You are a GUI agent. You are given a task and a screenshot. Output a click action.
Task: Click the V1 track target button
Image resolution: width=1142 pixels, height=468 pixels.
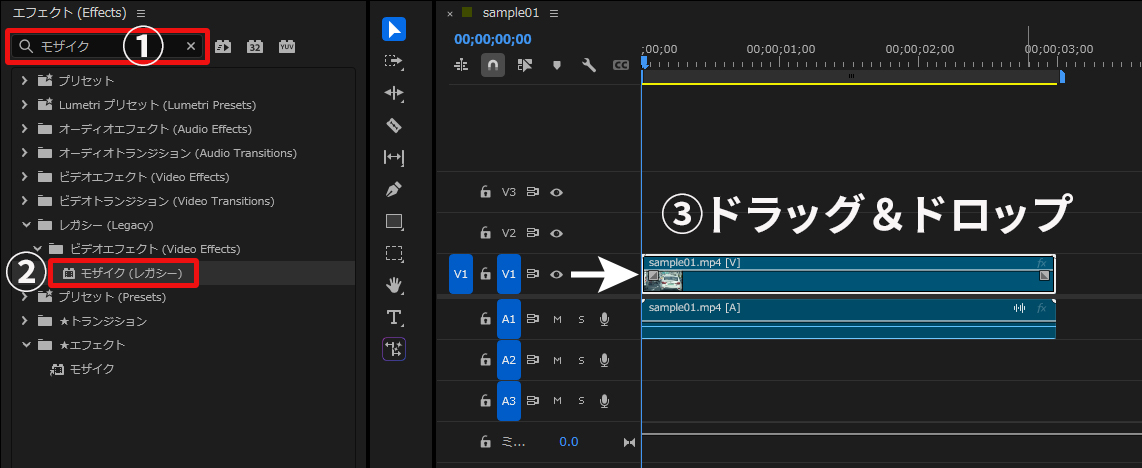click(509, 274)
